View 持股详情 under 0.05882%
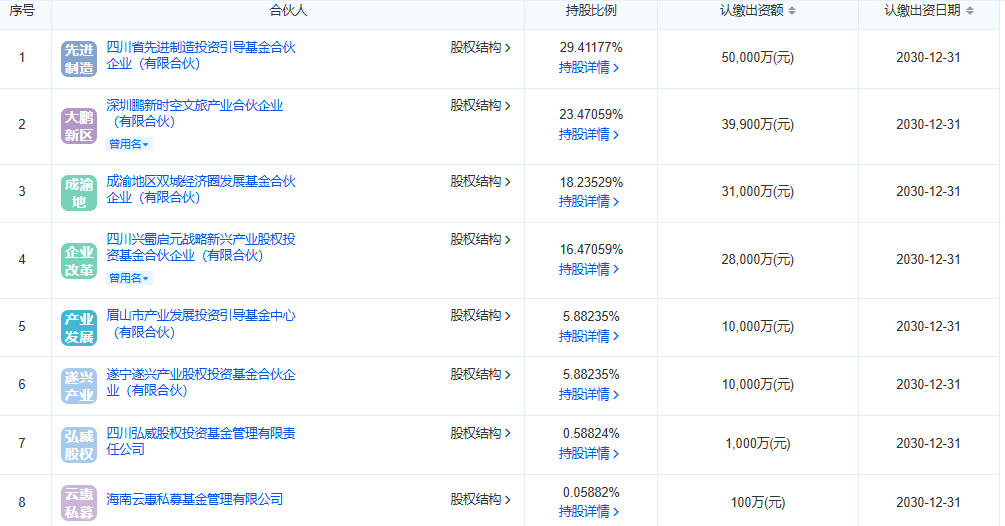 coord(588,512)
